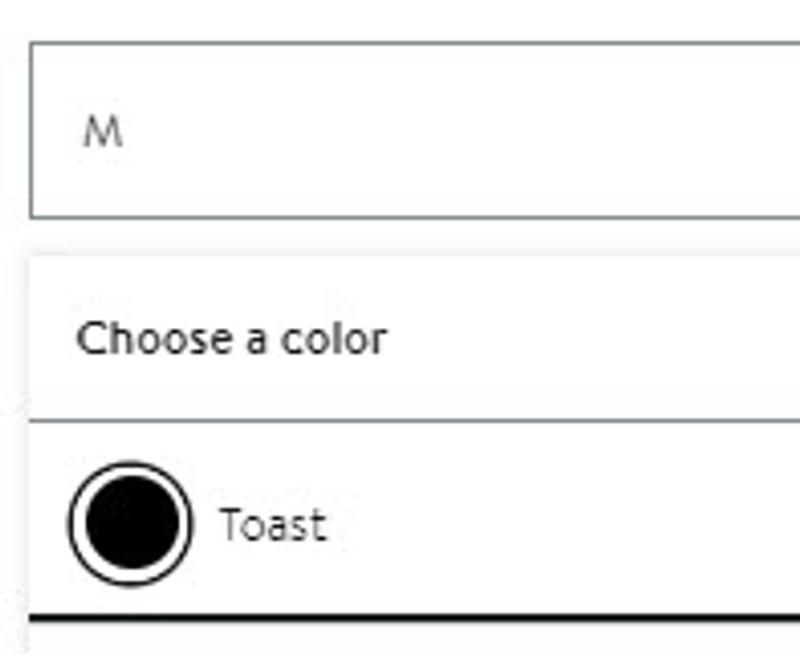Click the letter M in size box
800x654 pixels.
pyautogui.click(x=102, y=131)
